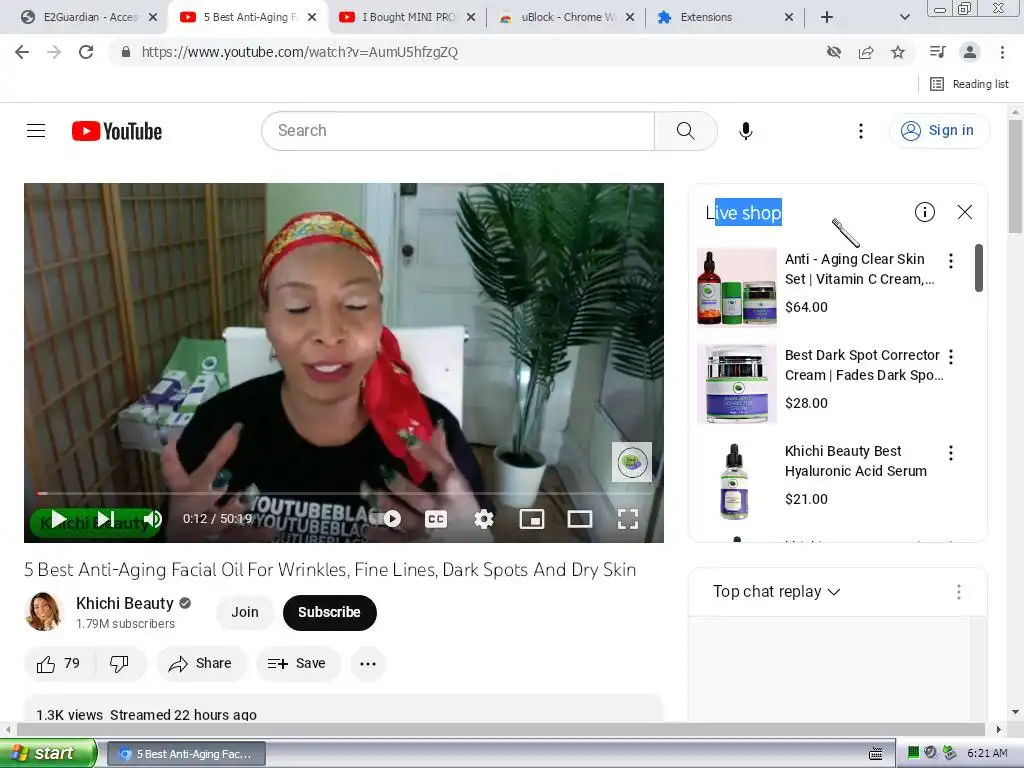1024x768 pixels.
Task: Click the site padlock icon
Action: 126,52
